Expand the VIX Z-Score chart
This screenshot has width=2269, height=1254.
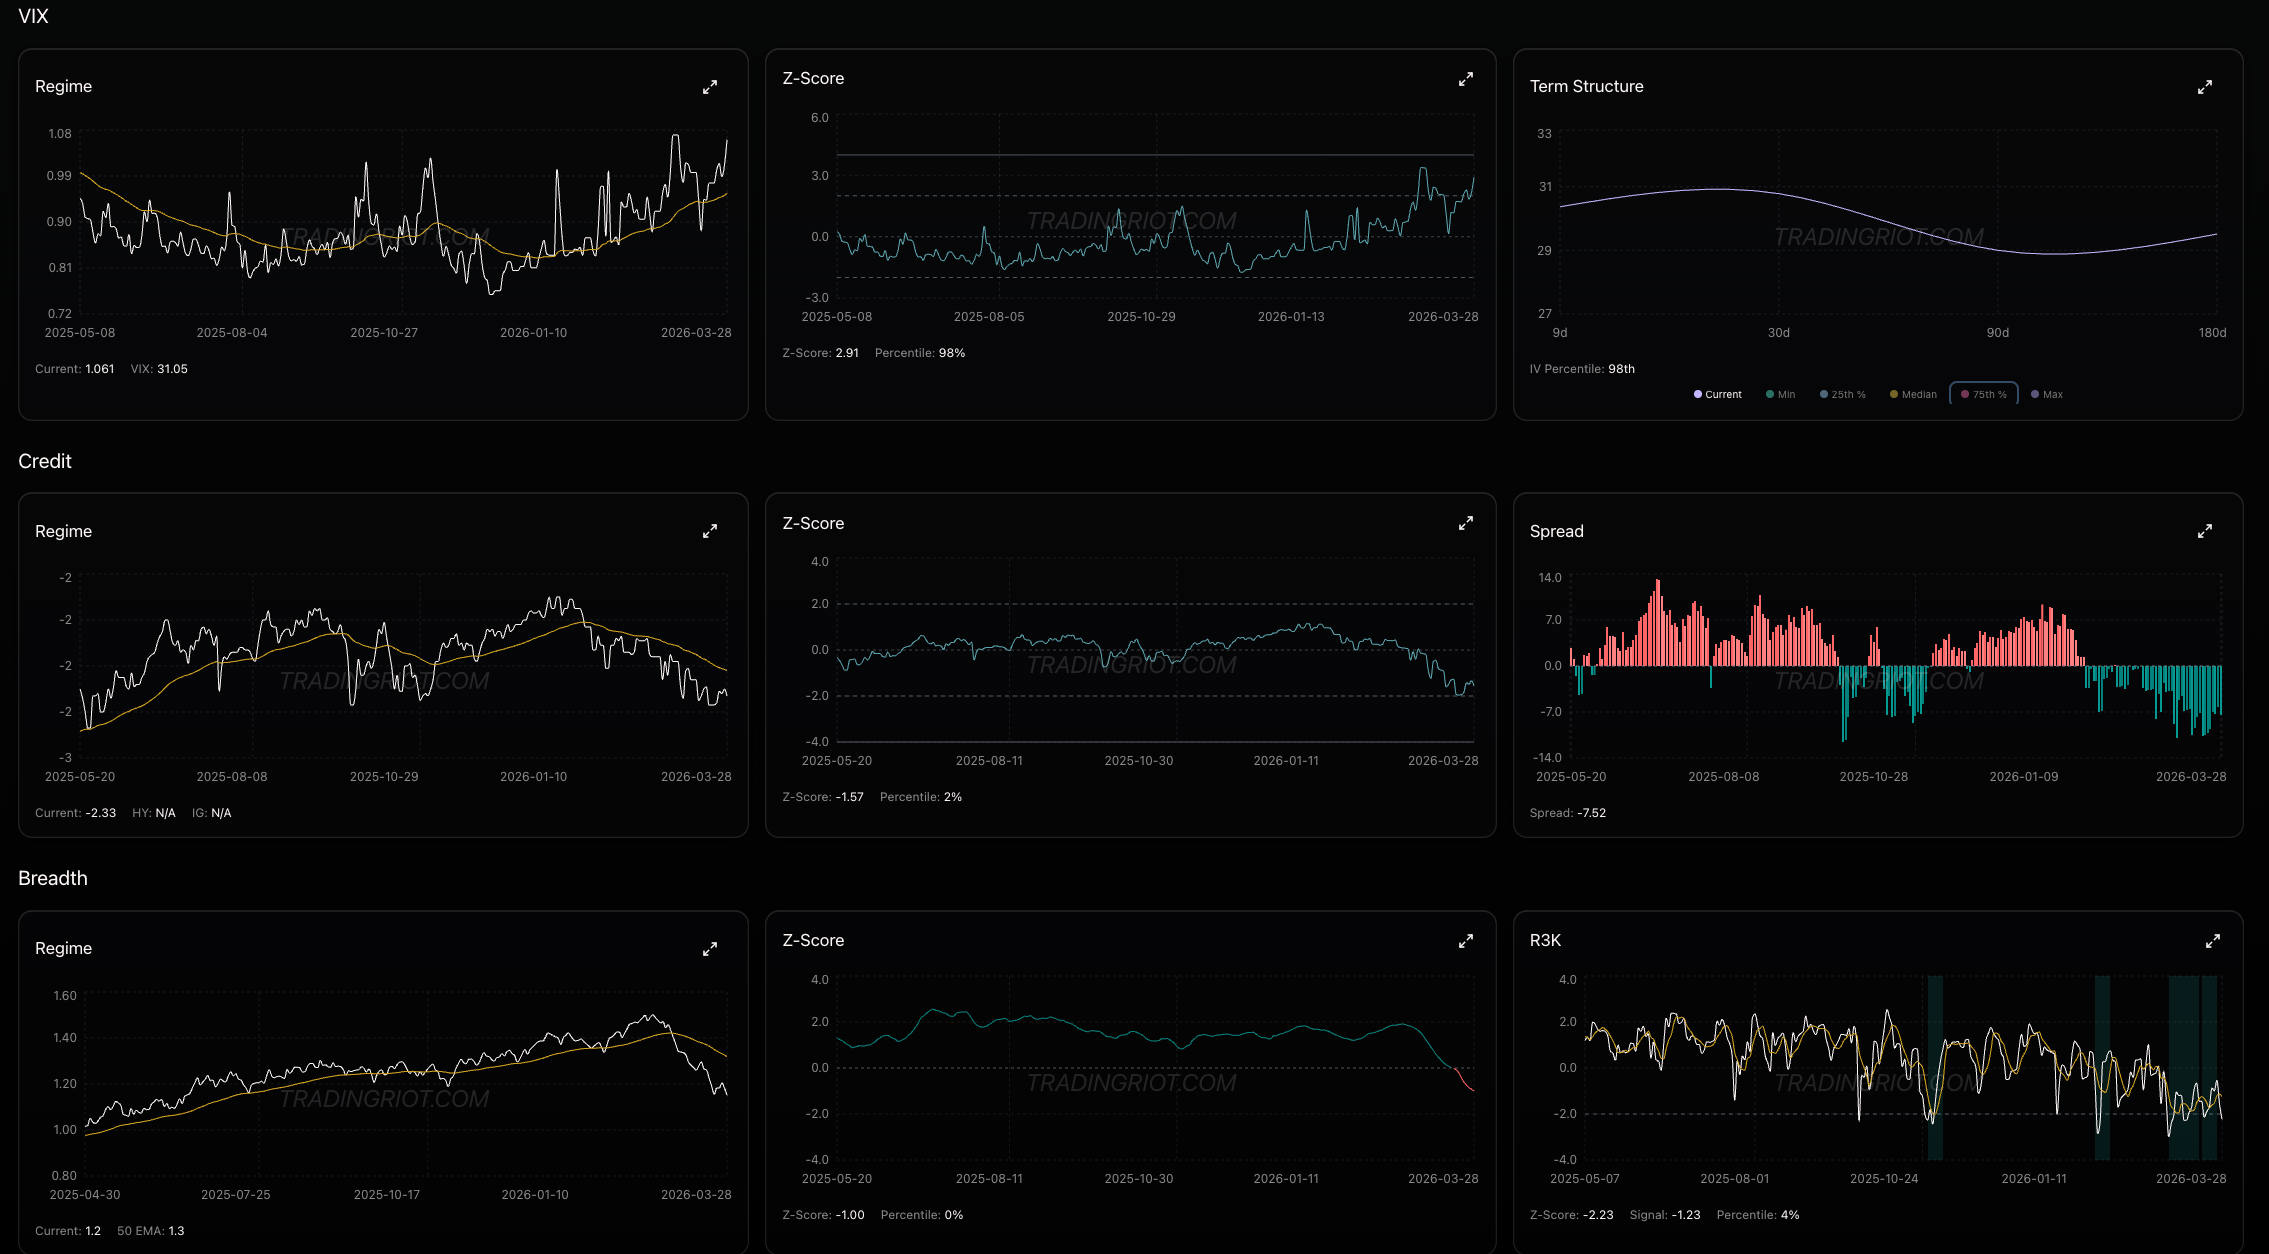[x=1466, y=79]
